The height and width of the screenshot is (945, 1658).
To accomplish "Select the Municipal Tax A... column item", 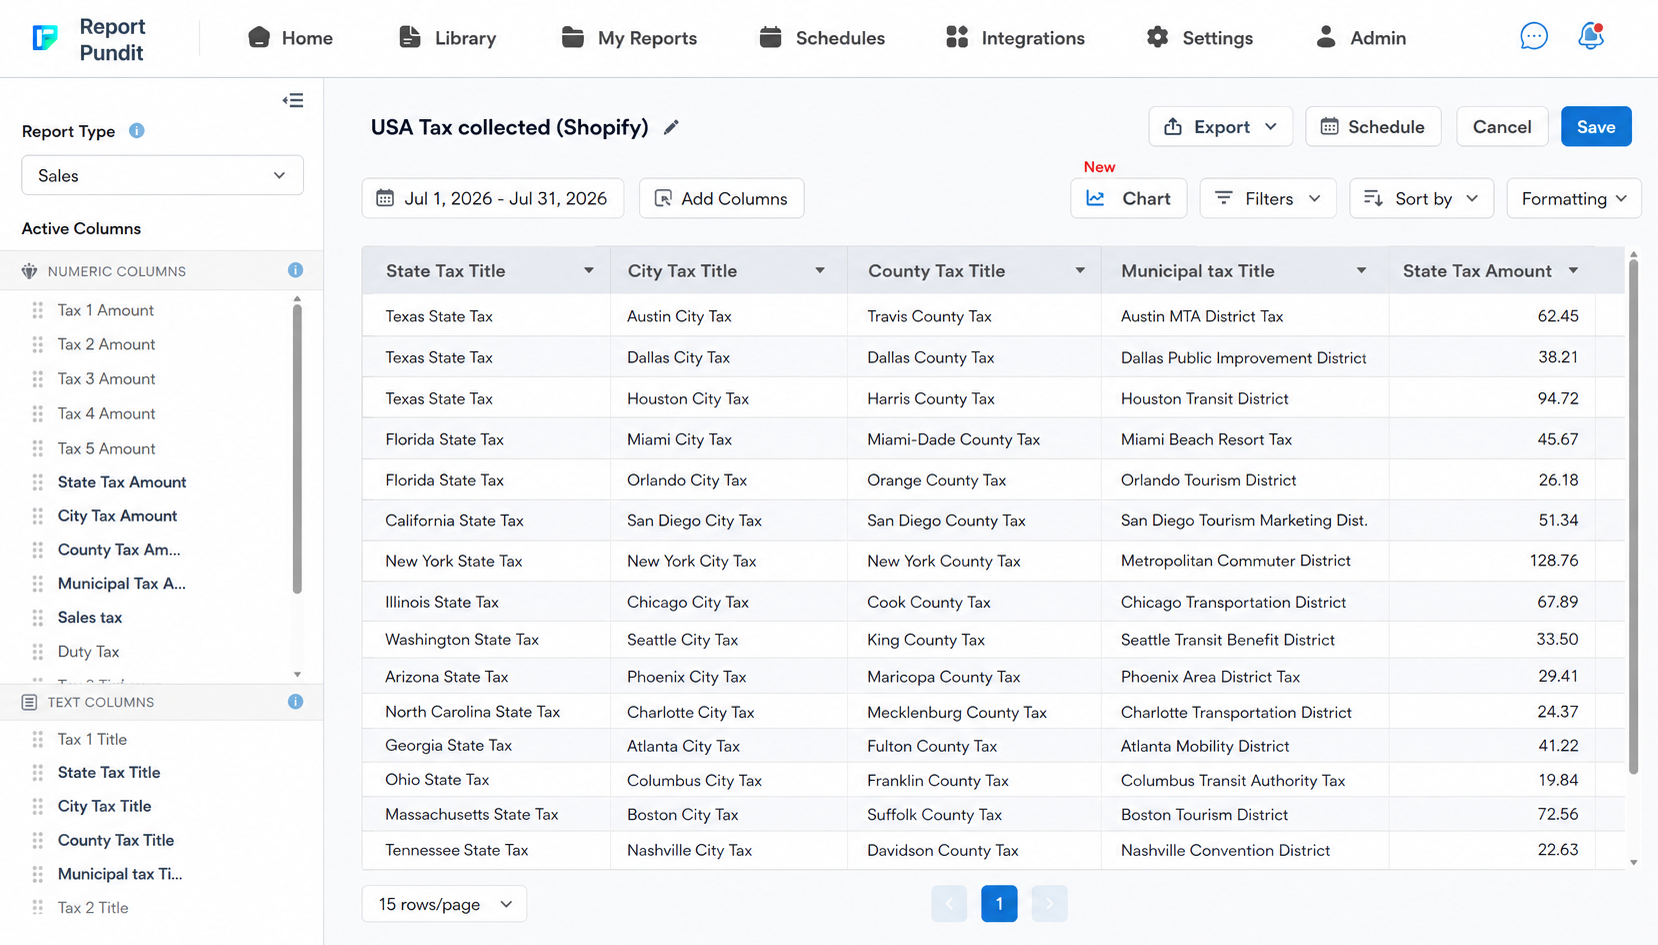I will tap(121, 584).
